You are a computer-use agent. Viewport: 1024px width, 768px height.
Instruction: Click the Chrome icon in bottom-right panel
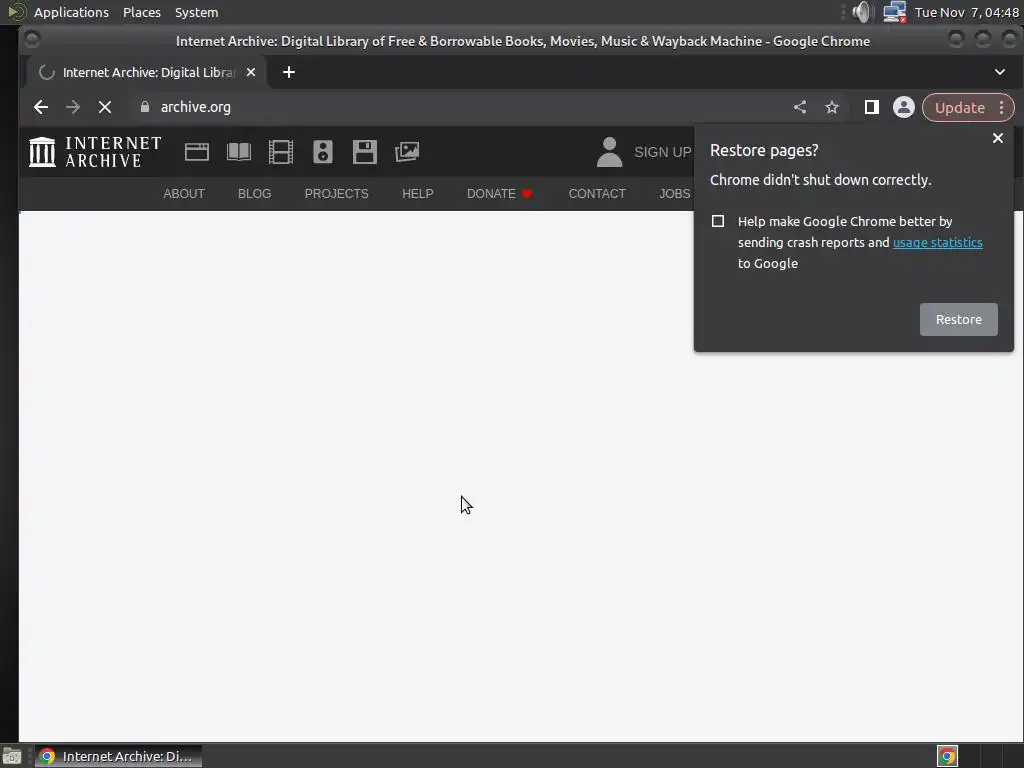pos(948,756)
